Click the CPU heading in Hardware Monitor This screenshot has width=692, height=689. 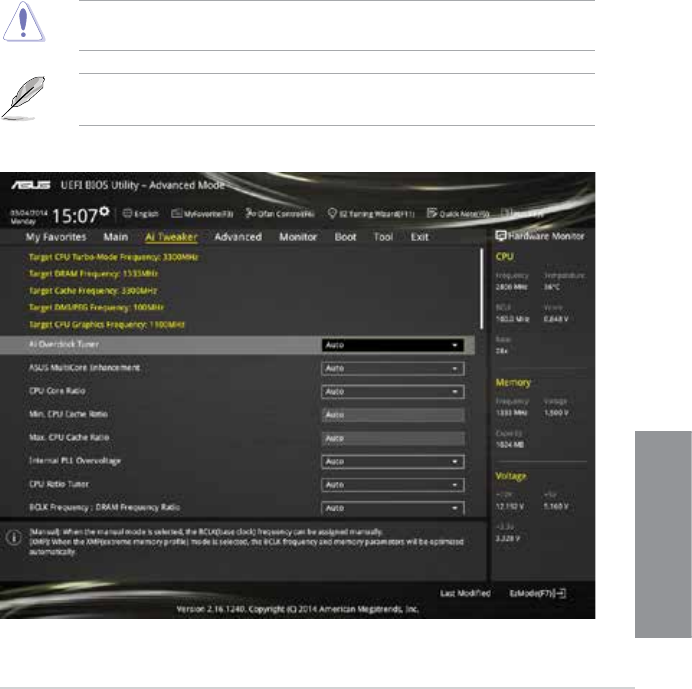[504, 257]
